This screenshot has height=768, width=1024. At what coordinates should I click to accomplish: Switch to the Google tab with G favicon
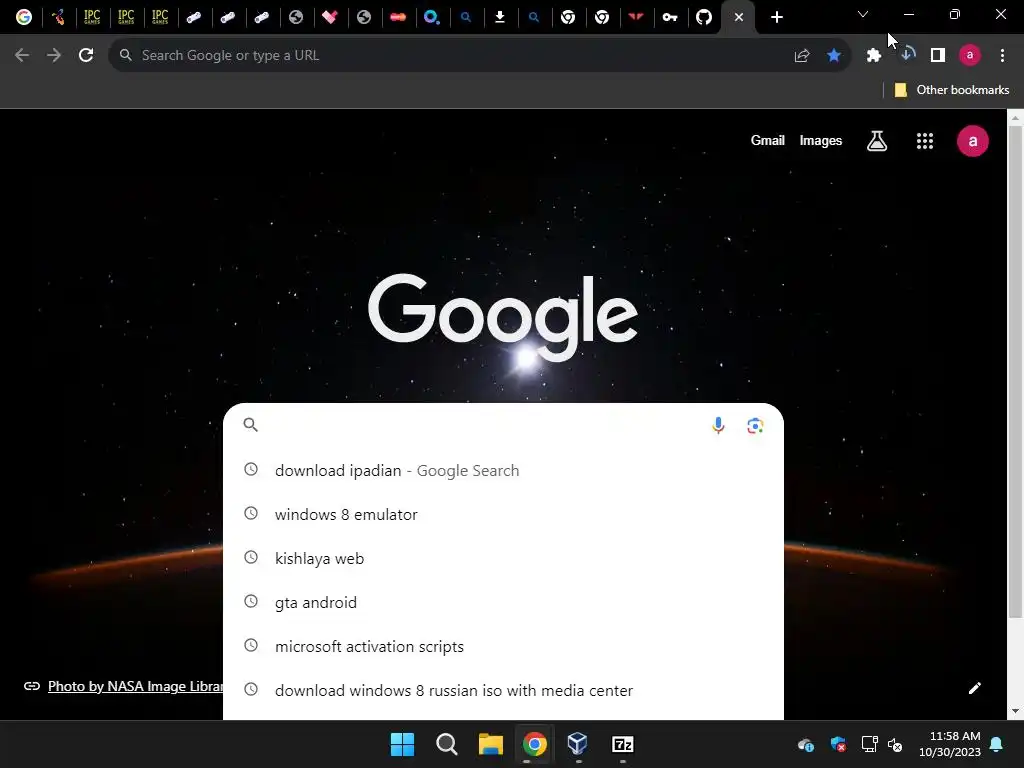24,17
